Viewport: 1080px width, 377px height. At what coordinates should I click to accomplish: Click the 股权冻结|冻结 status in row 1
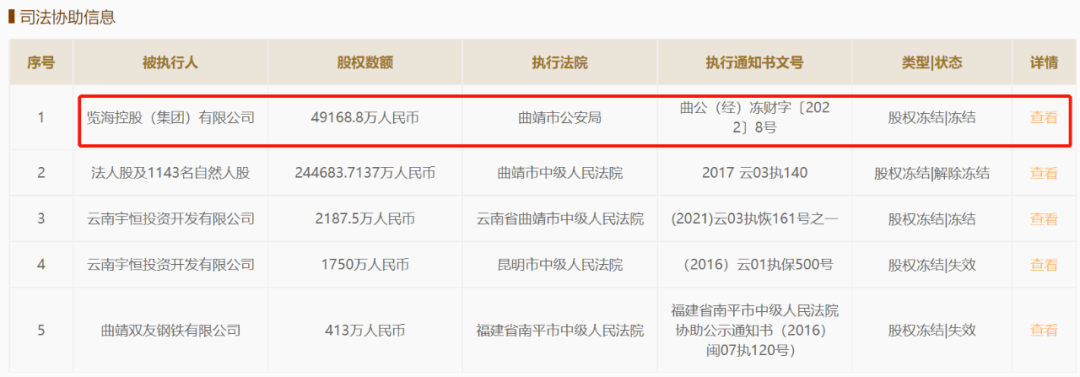tap(932, 118)
